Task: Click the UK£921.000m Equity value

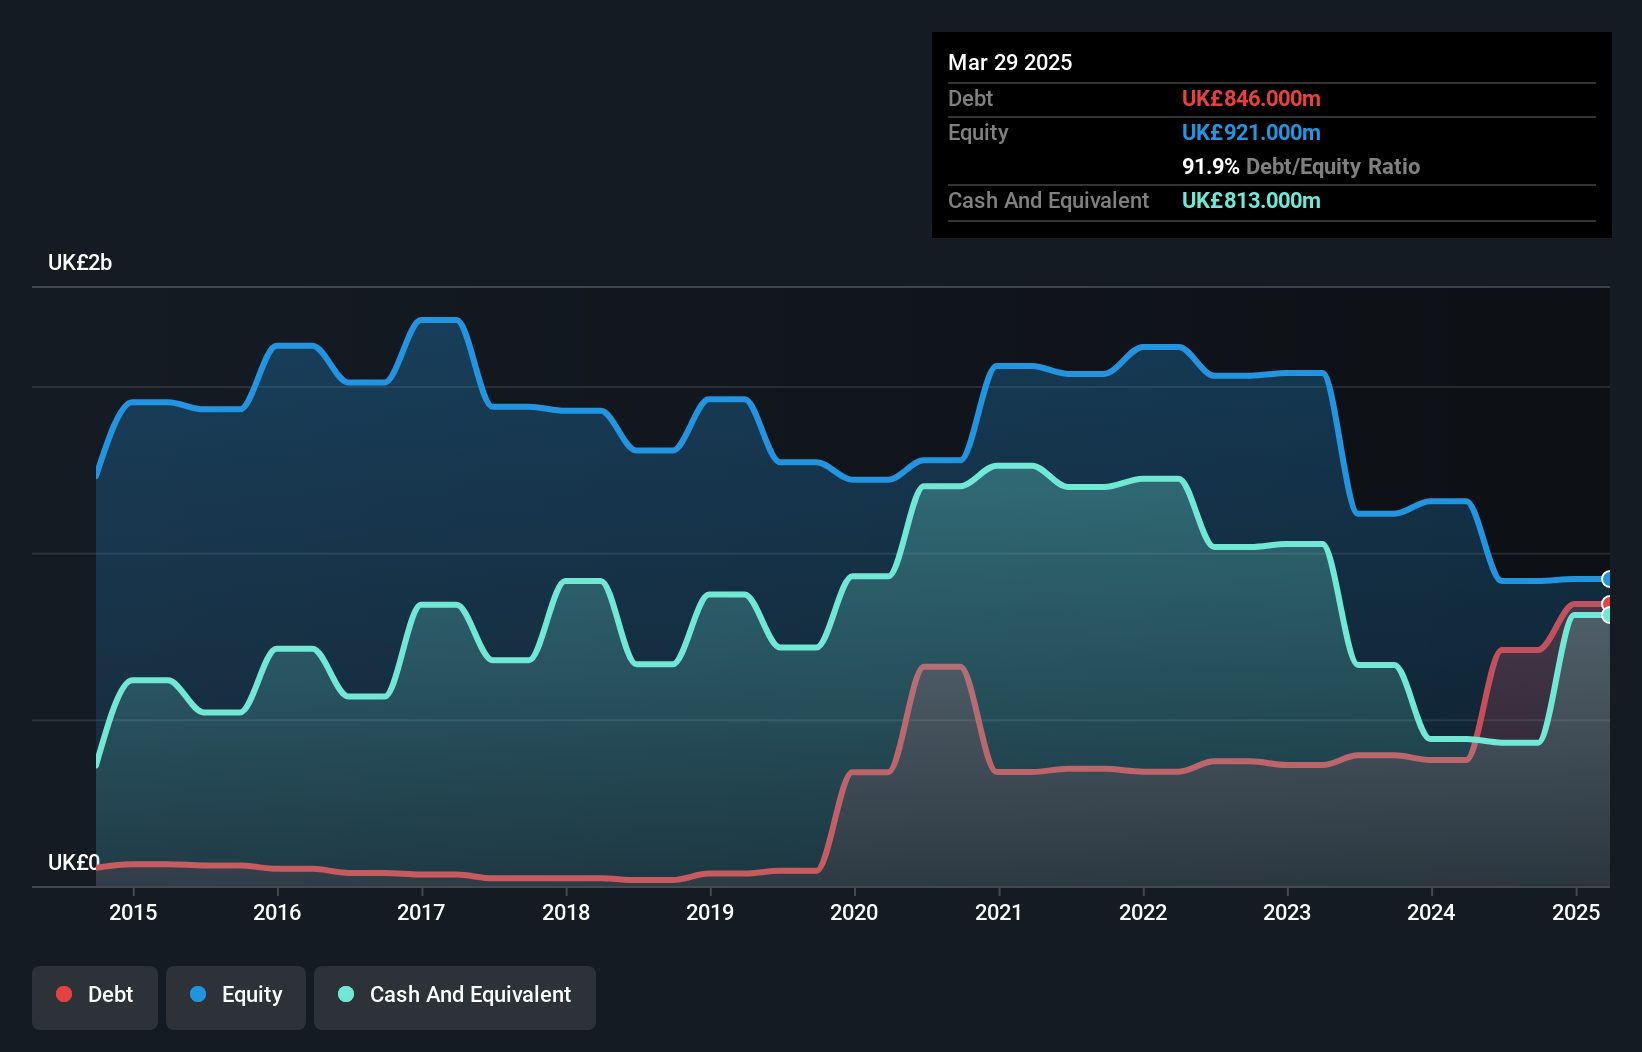Action: (1252, 132)
